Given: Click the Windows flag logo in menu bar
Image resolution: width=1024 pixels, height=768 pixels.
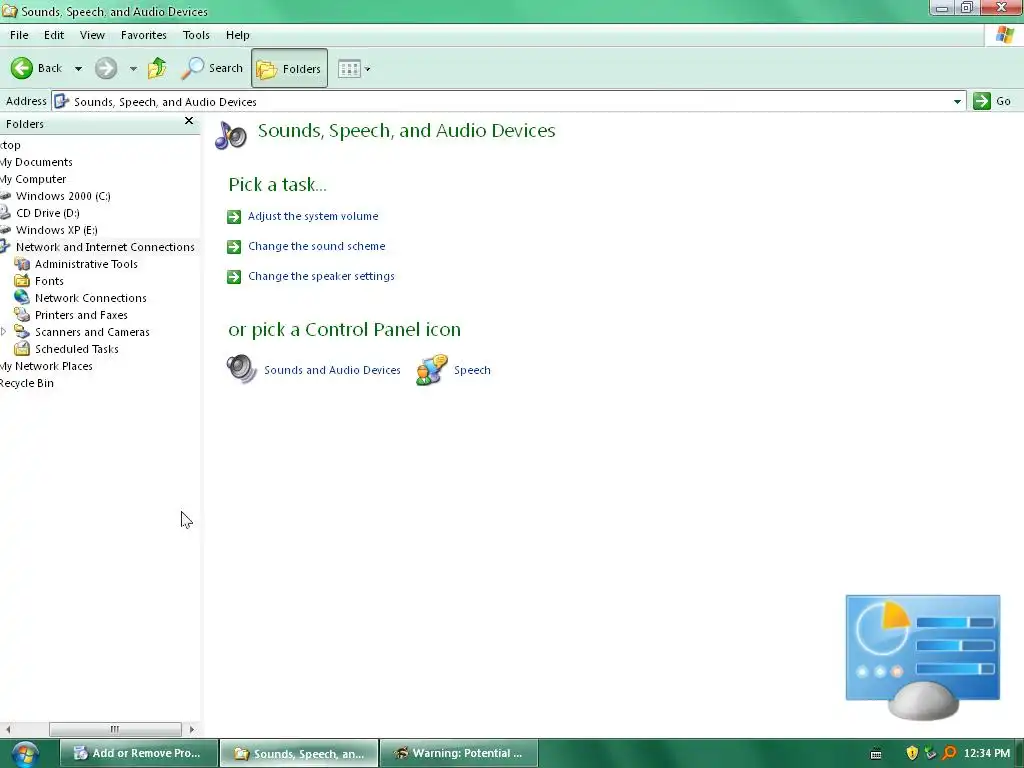Looking at the screenshot, I should click(x=1004, y=35).
